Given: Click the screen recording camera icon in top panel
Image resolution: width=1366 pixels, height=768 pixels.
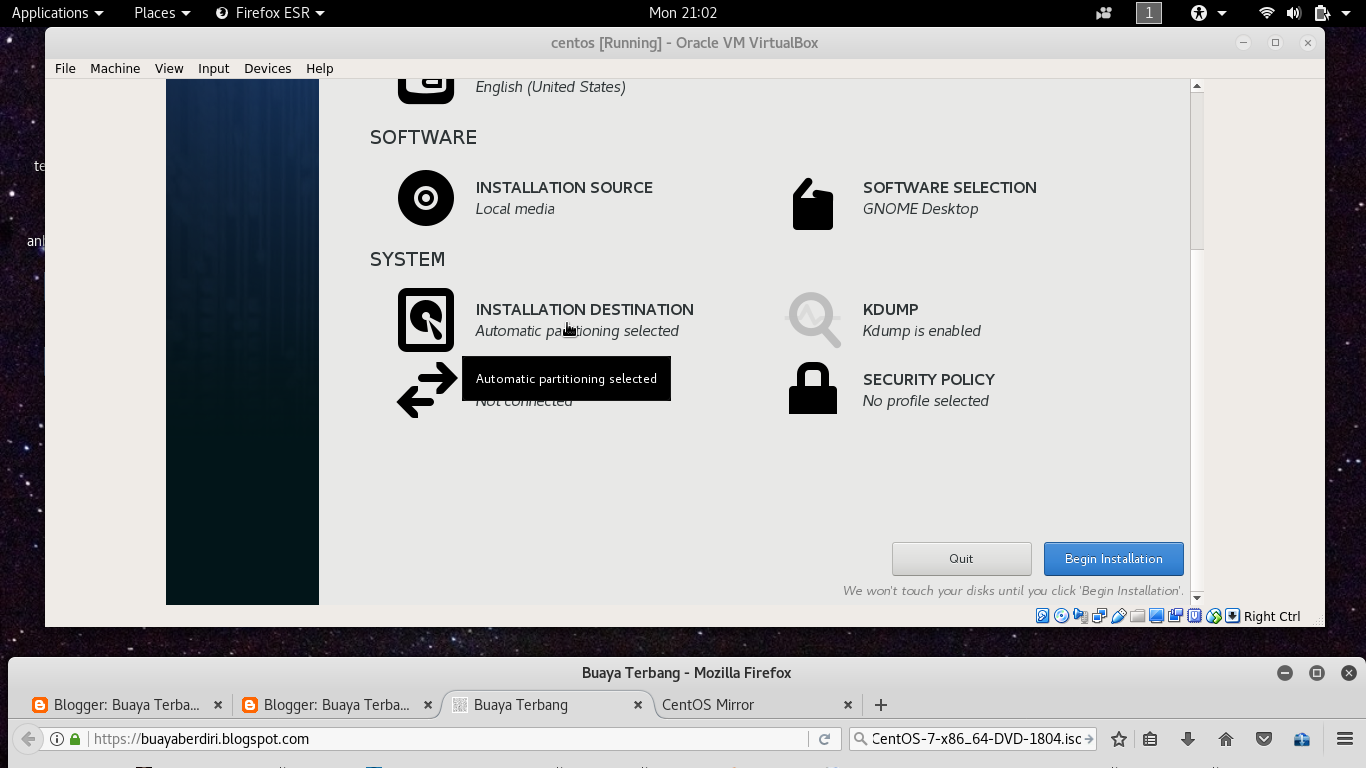Looking at the screenshot, I should point(1104,13).
